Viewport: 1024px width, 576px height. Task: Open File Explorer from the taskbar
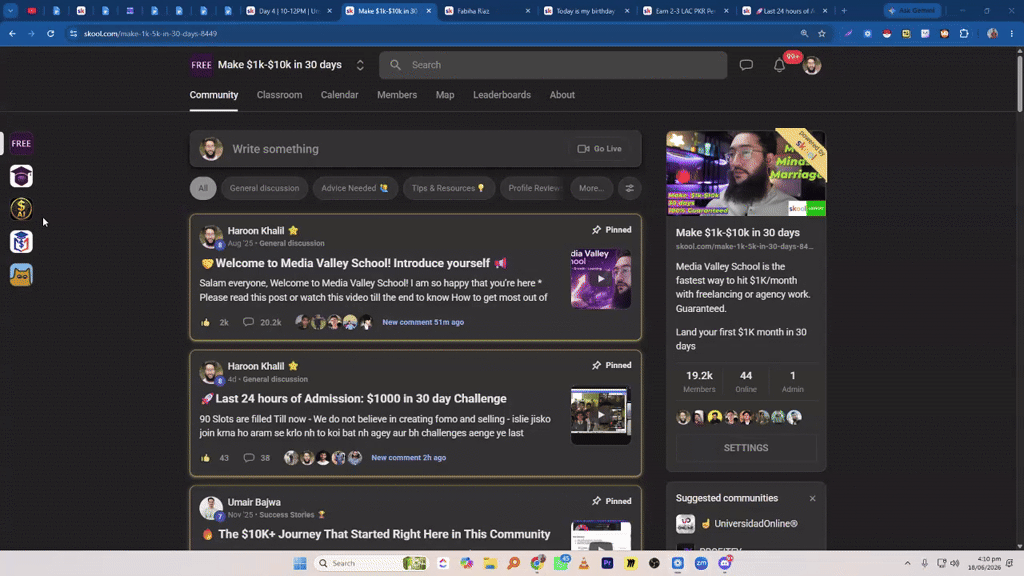coord(490,563)
